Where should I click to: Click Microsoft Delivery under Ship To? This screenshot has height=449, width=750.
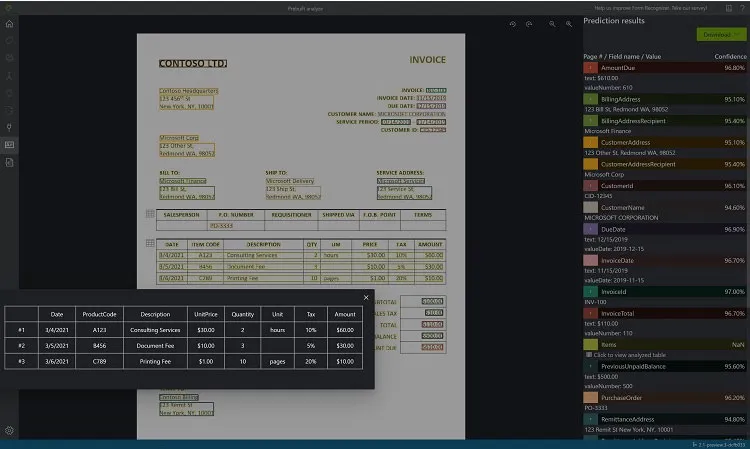pos(290,181)
